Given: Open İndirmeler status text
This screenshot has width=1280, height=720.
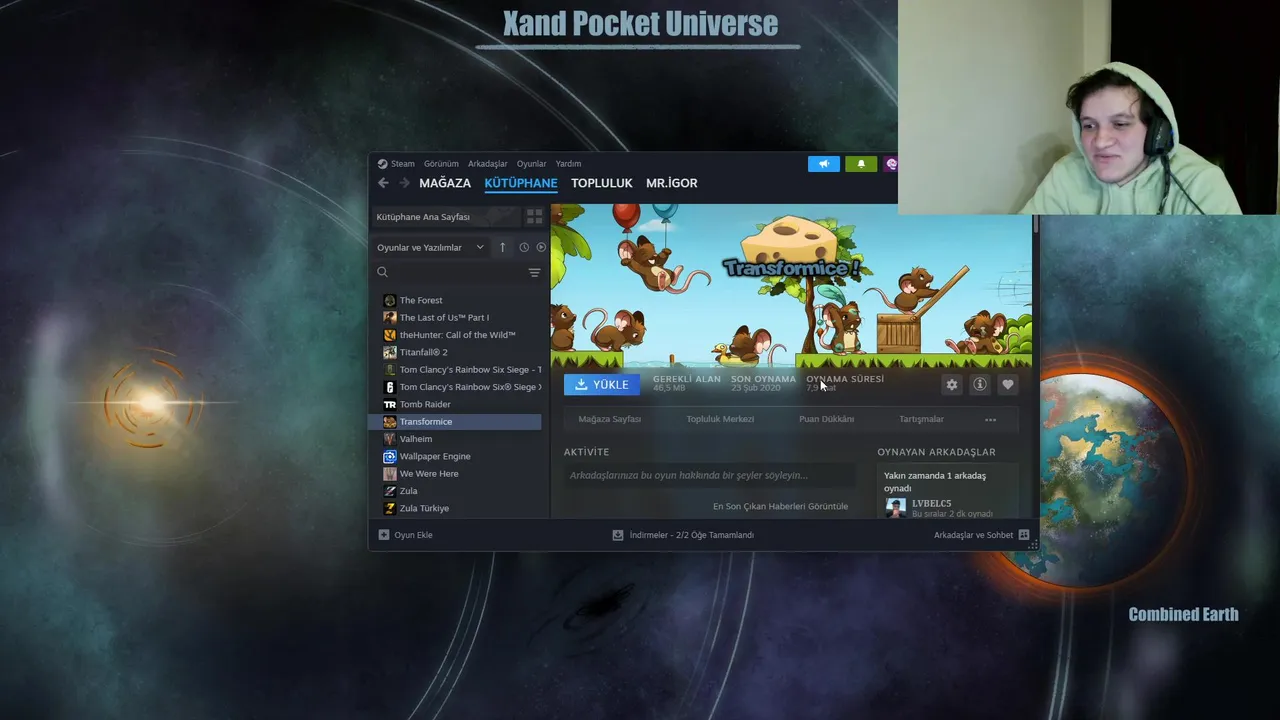Looking at the screenshot, I should click(691, 535).
